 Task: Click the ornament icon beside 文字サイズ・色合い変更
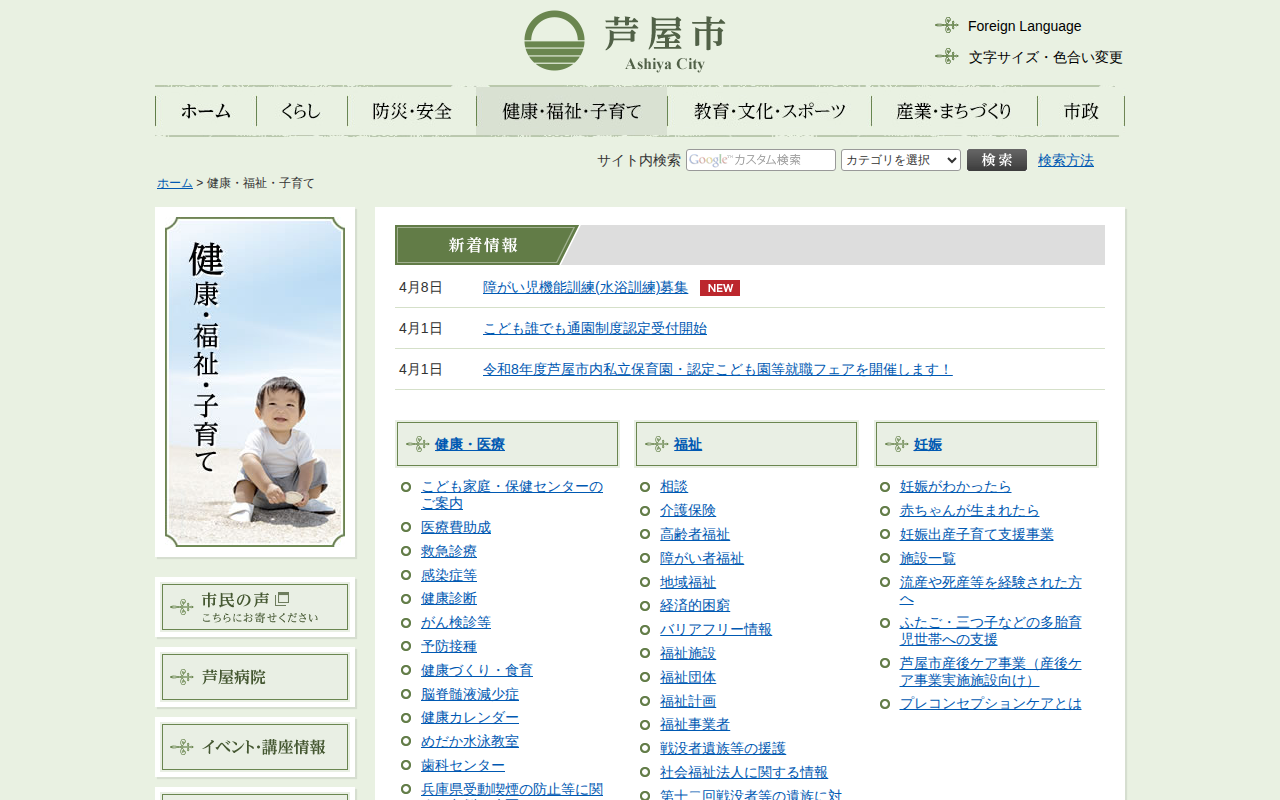click(946, 57)
